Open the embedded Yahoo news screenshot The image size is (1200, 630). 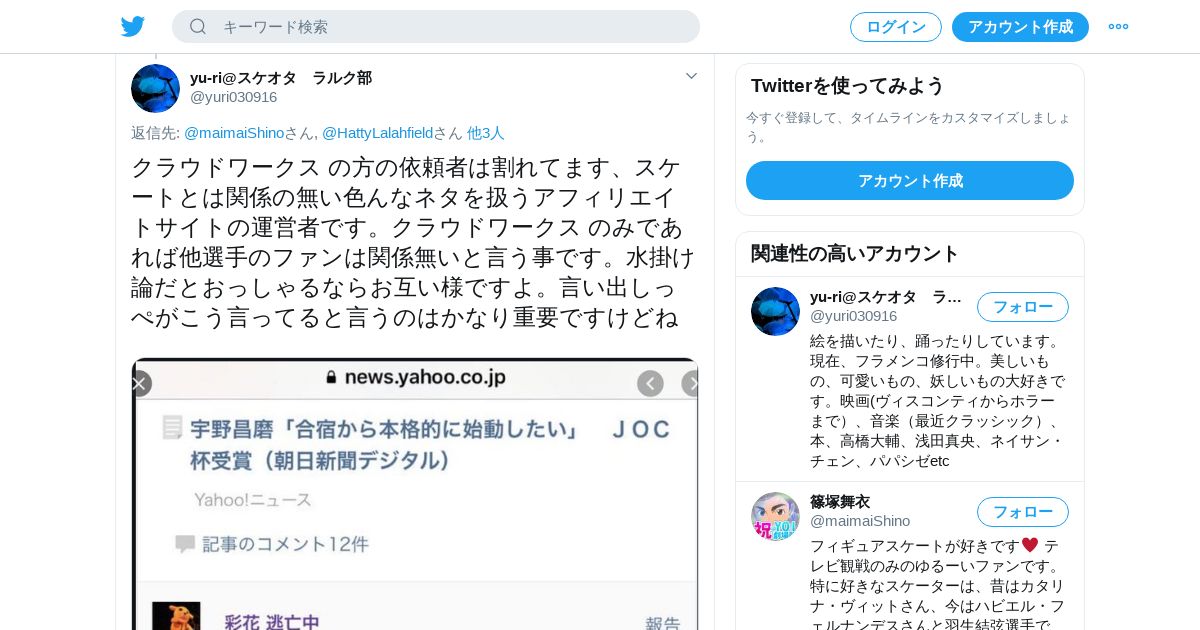pos(415,494)
